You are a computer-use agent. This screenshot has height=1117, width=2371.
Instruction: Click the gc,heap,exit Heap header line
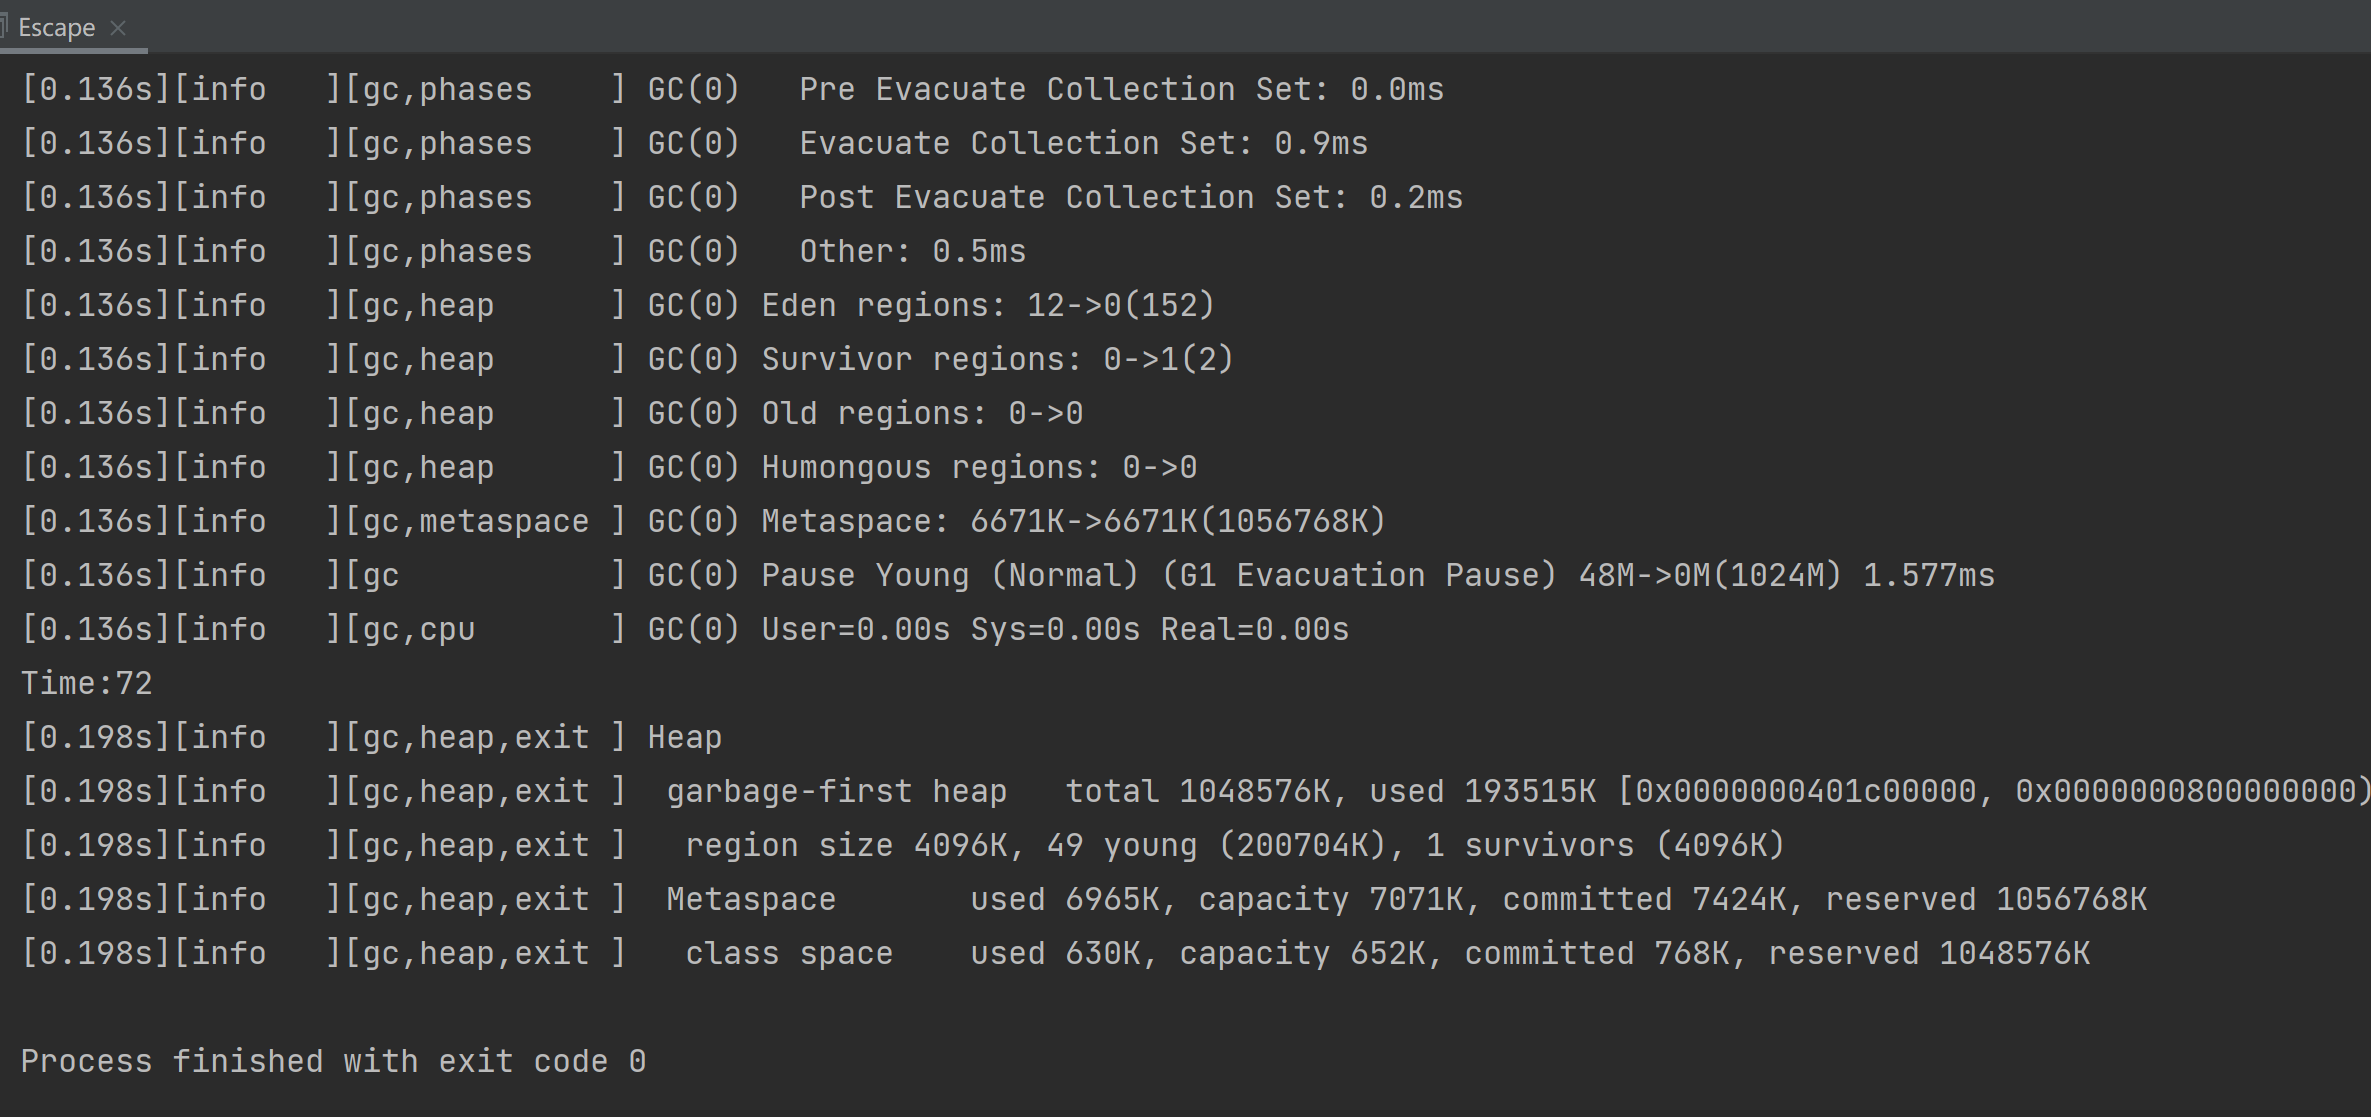pos(684,737)
